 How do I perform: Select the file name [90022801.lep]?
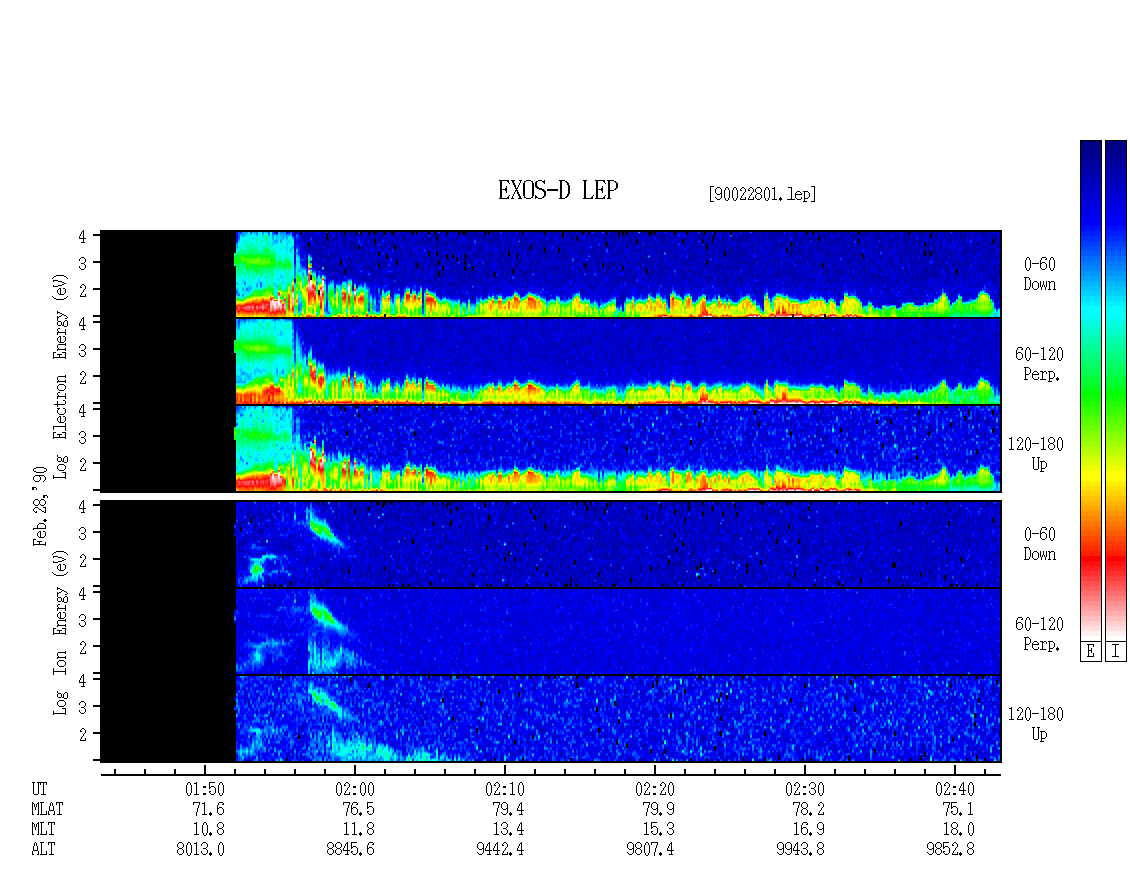[x=762, y=194]
